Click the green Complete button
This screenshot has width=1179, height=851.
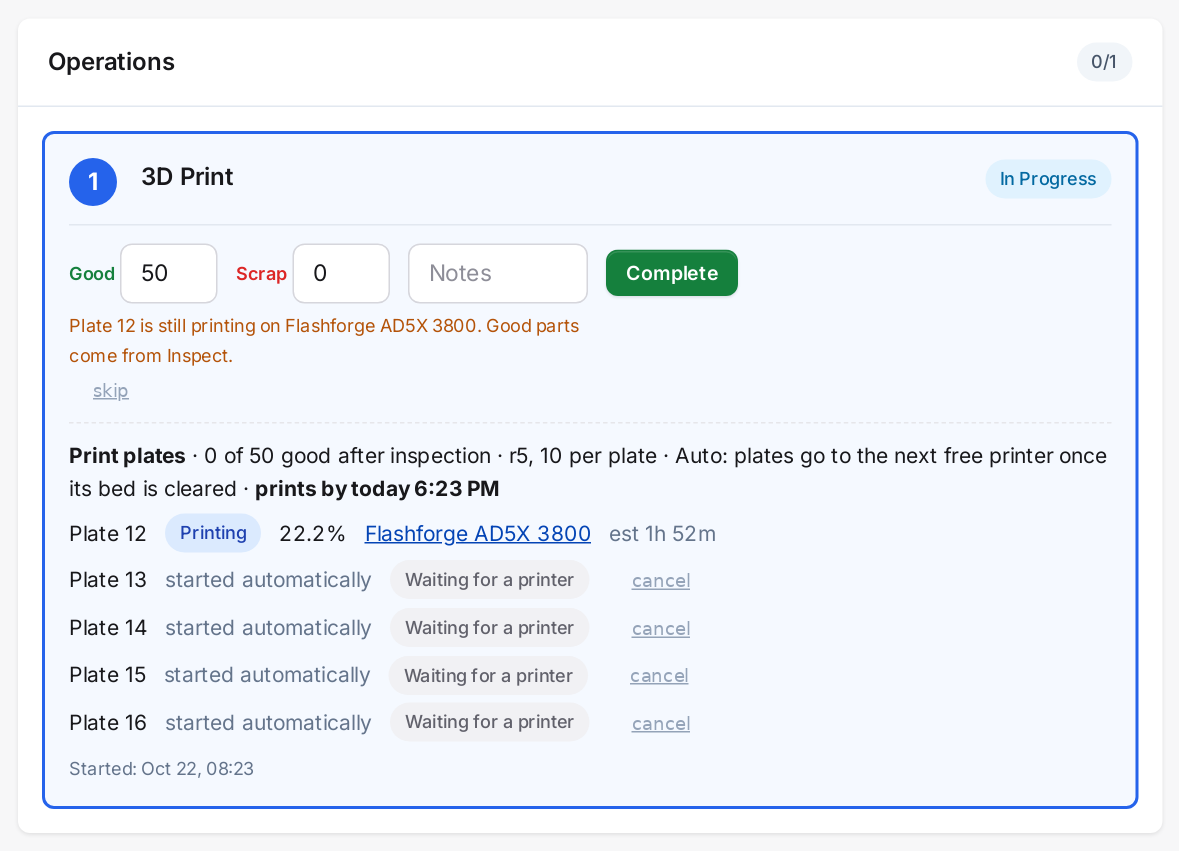[x=671, y=273]
